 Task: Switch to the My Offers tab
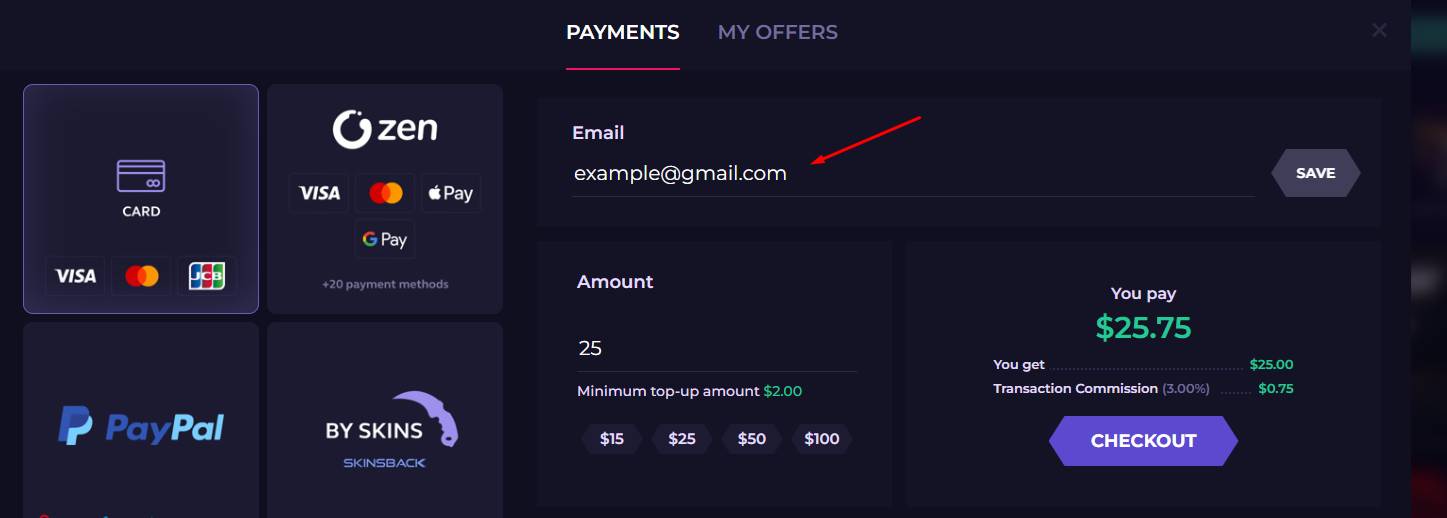(x=777, y=33)
